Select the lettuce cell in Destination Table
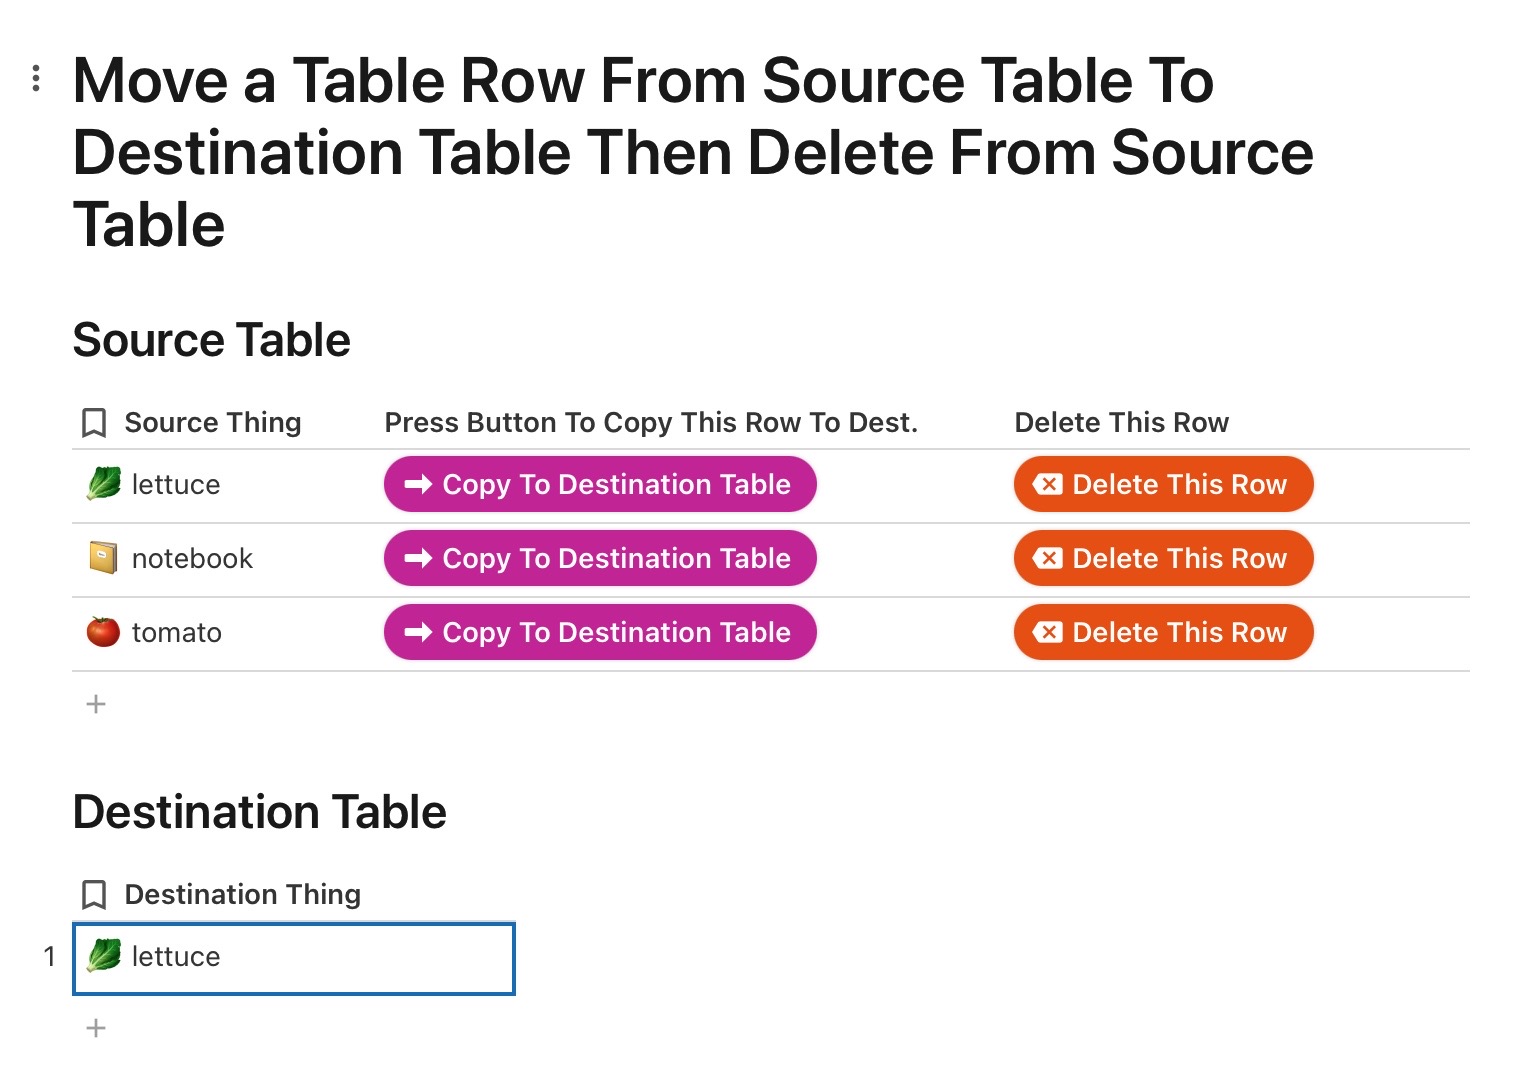This screenshot has width=1524, height=1074. coord(294,958)
